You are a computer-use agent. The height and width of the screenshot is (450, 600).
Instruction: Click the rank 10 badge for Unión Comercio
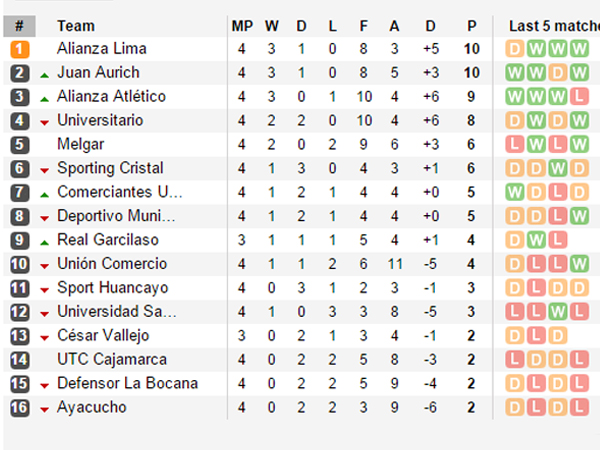pyautogui.click(x=20, y=264)
